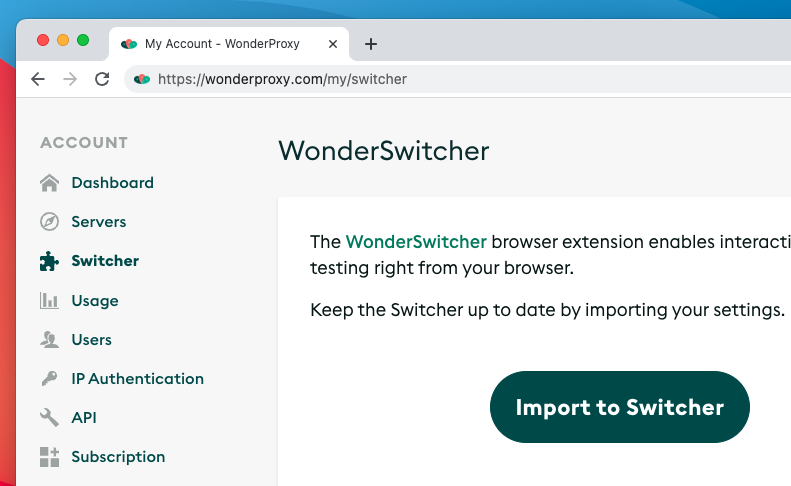Open the Subscription sidebar link
This screenshot has height=486, width=791.
(118, 457)
